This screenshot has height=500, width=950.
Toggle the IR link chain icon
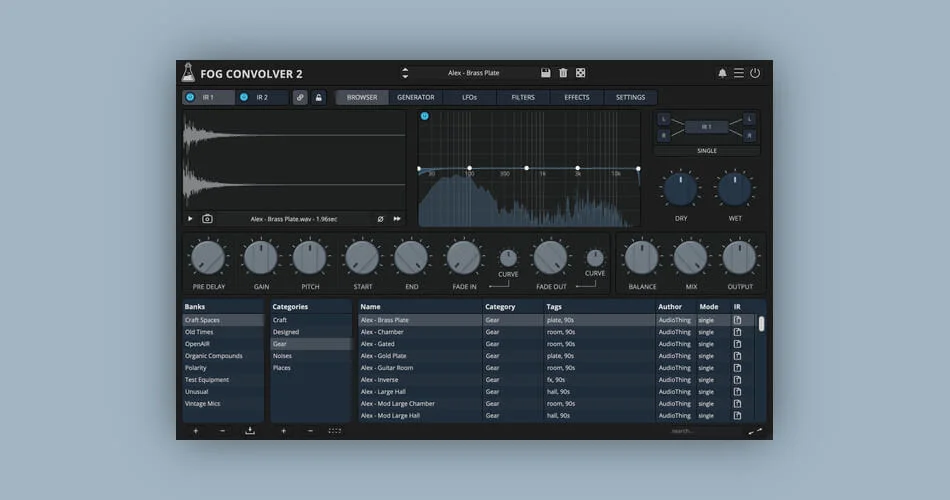coord(300,98)
